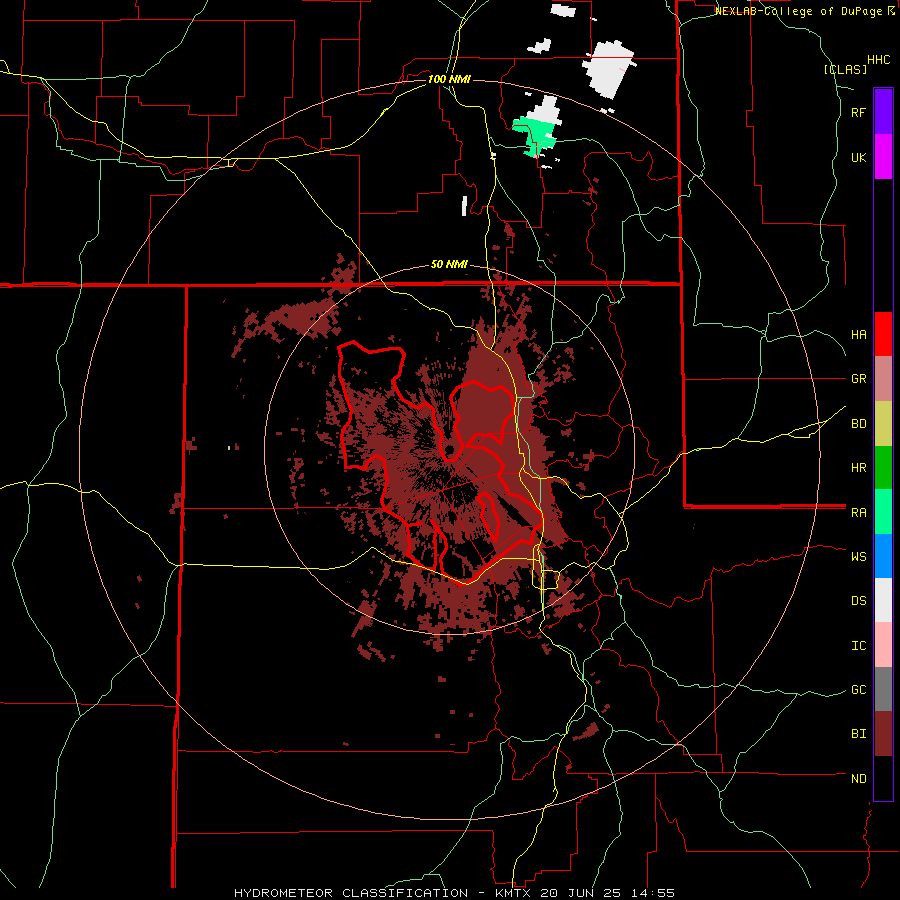Click the BI legend label
This screenshot has height=900, width=900.
(858, 734)
